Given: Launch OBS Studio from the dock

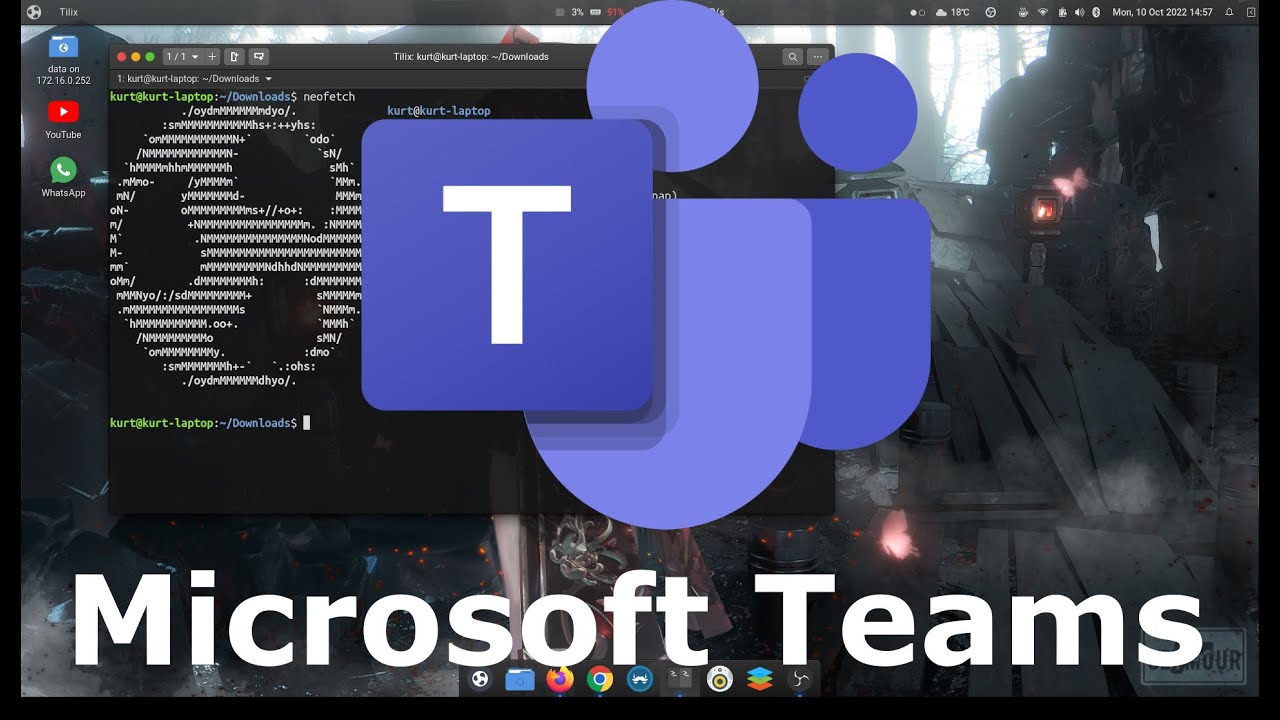Looking at the screenshot, I should (800, 680).
